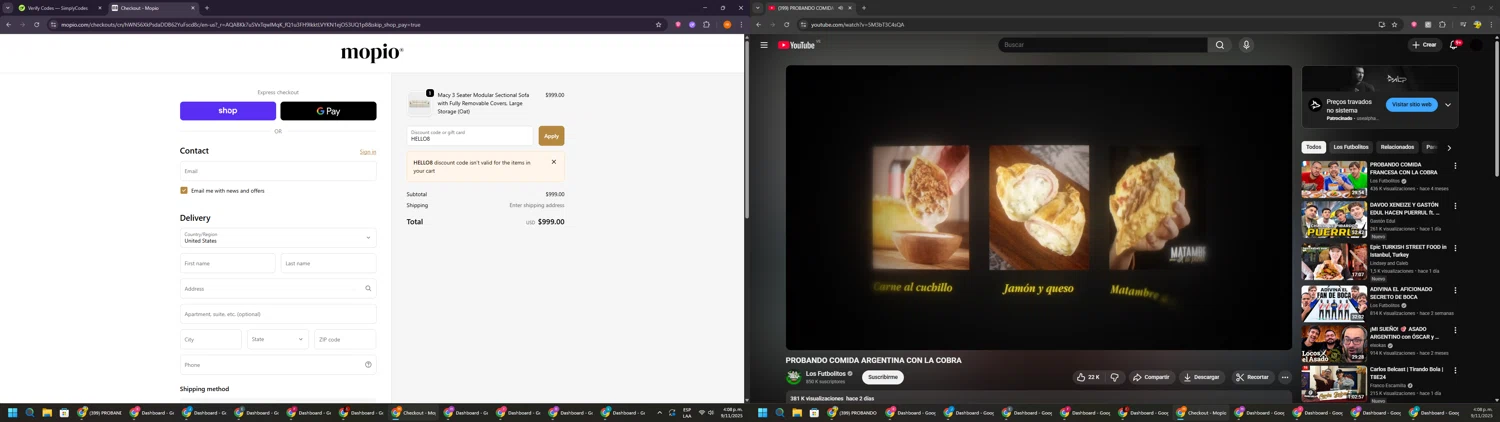Click the Recortar clip button
This screenshot has width=1500, height=422.
(x=1252, y=377)
